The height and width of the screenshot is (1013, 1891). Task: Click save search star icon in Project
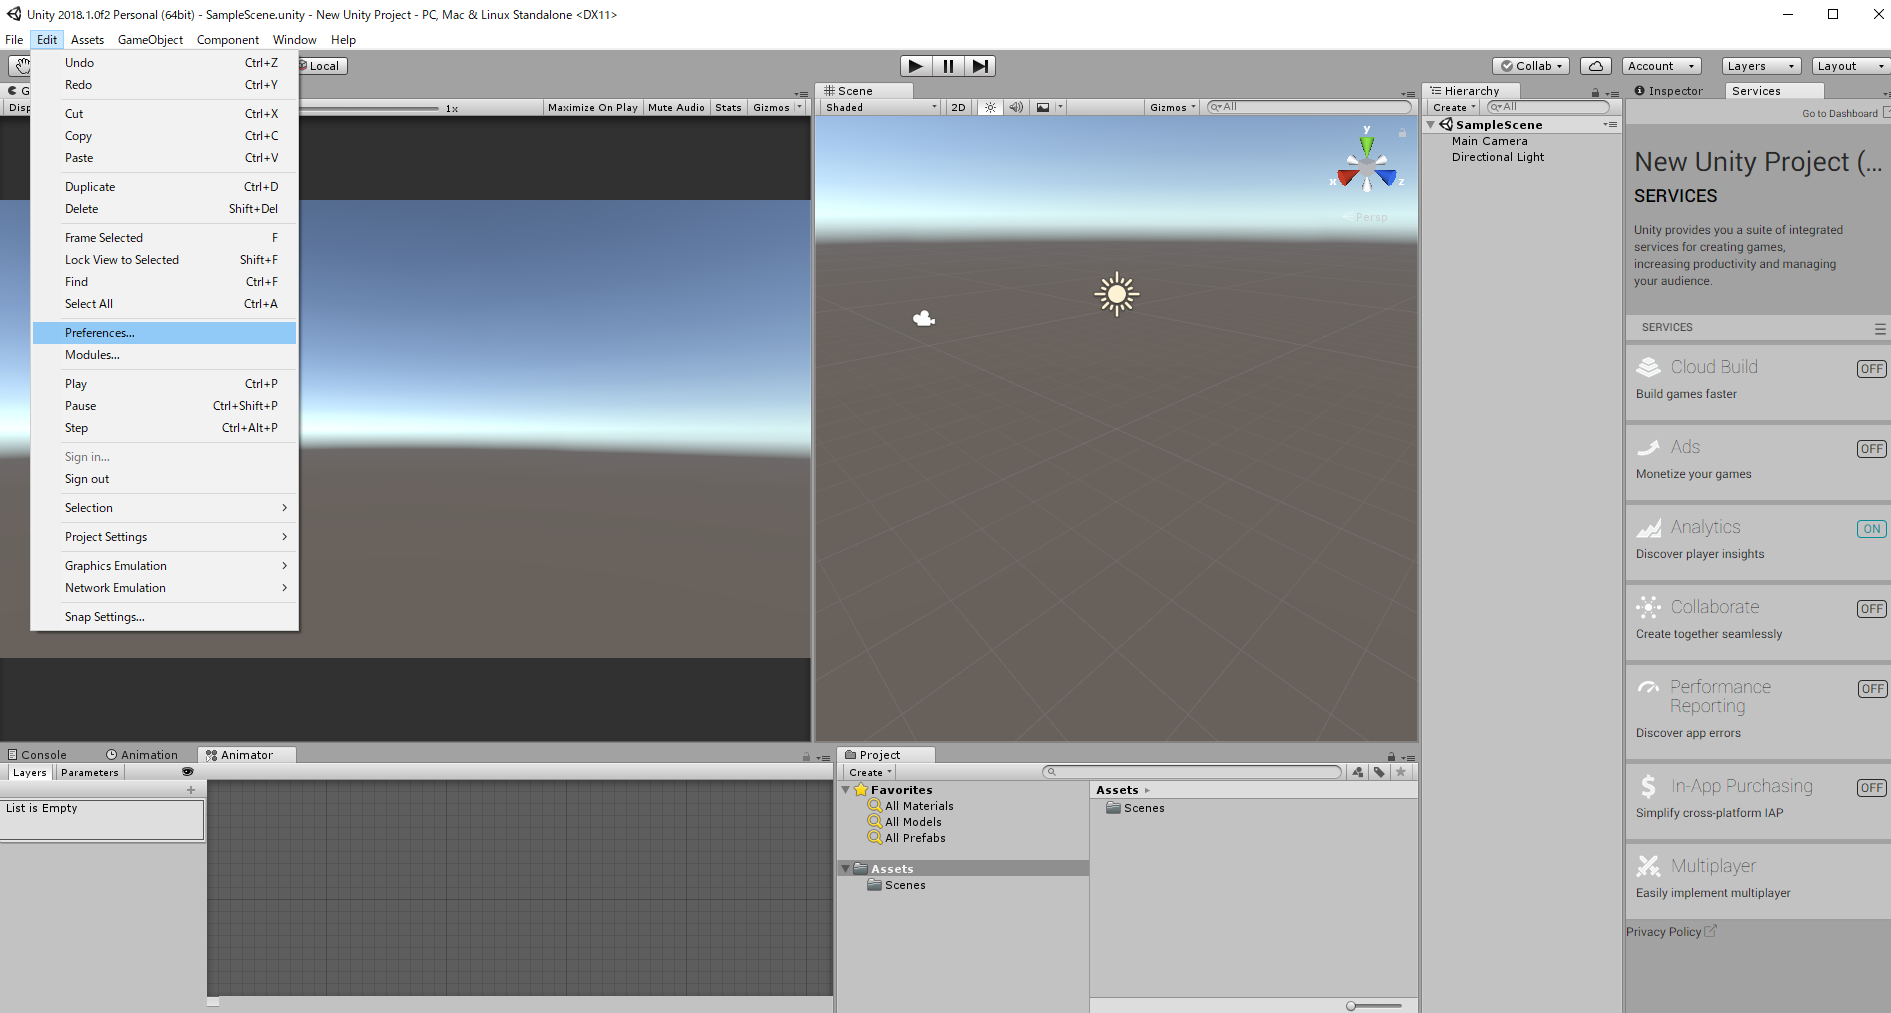1401,772
